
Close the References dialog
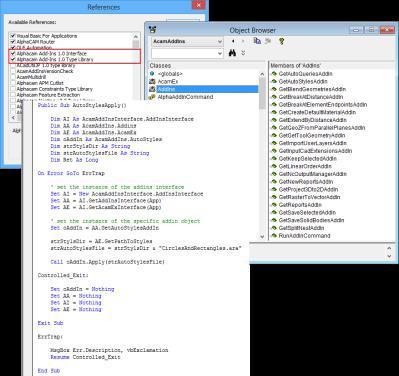pyautogui.click(x=198, y=5)
